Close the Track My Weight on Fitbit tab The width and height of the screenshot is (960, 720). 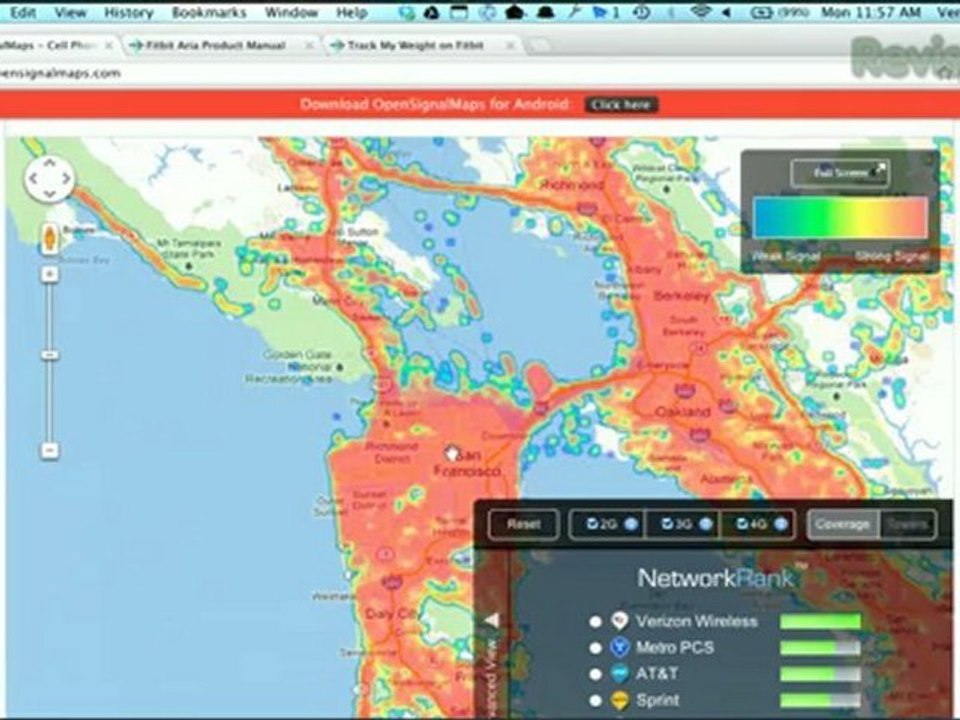(510, 45)
